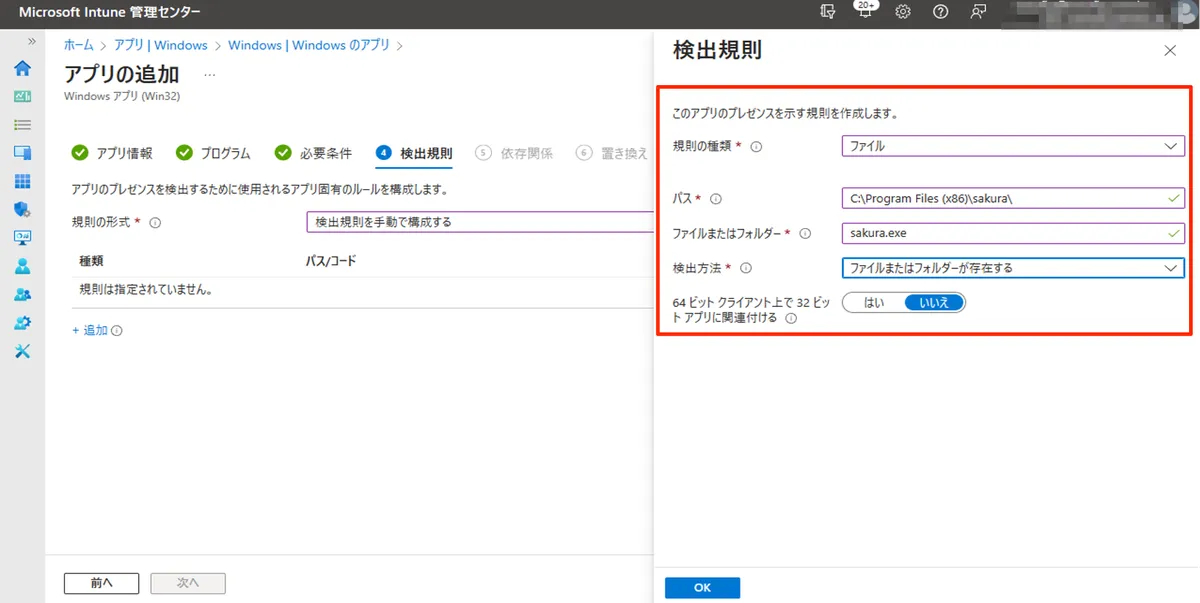
Task: Open the feedback icon in header
Action: coord(977,12)
